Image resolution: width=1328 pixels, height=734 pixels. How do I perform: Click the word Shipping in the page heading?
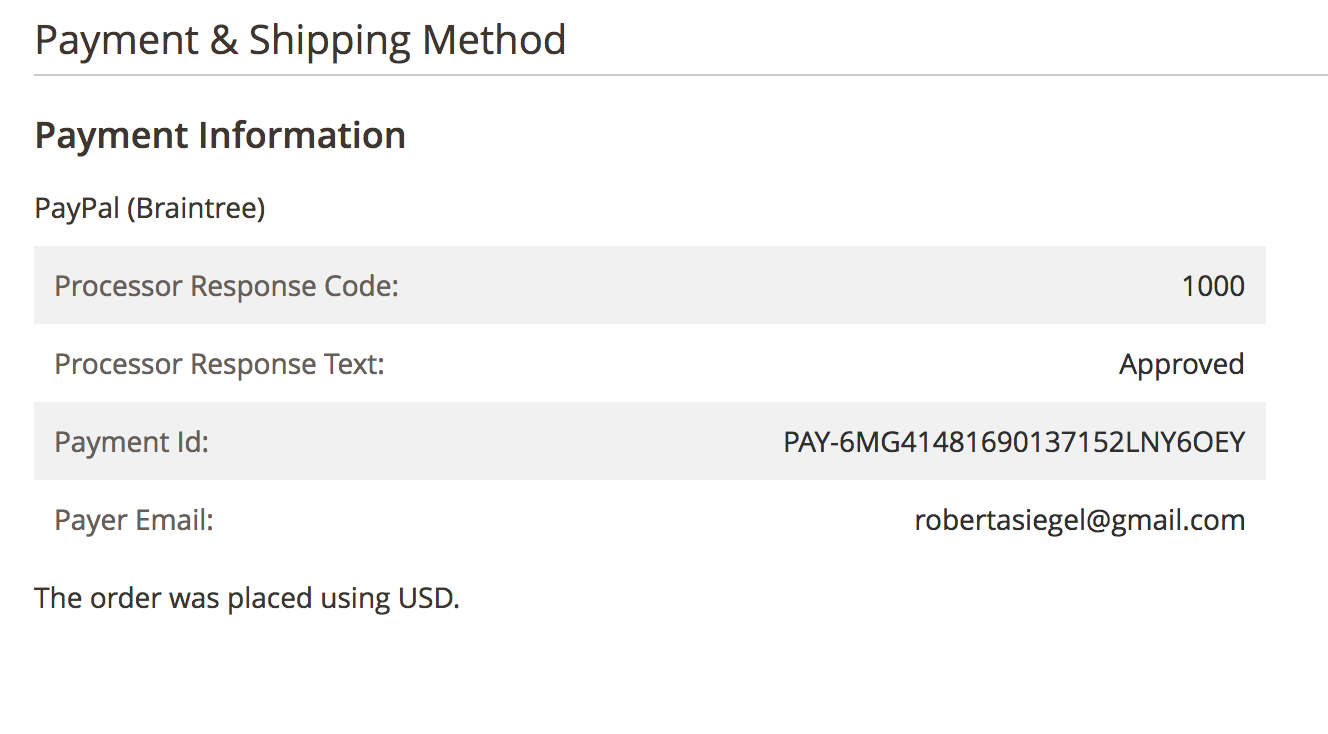330,41
